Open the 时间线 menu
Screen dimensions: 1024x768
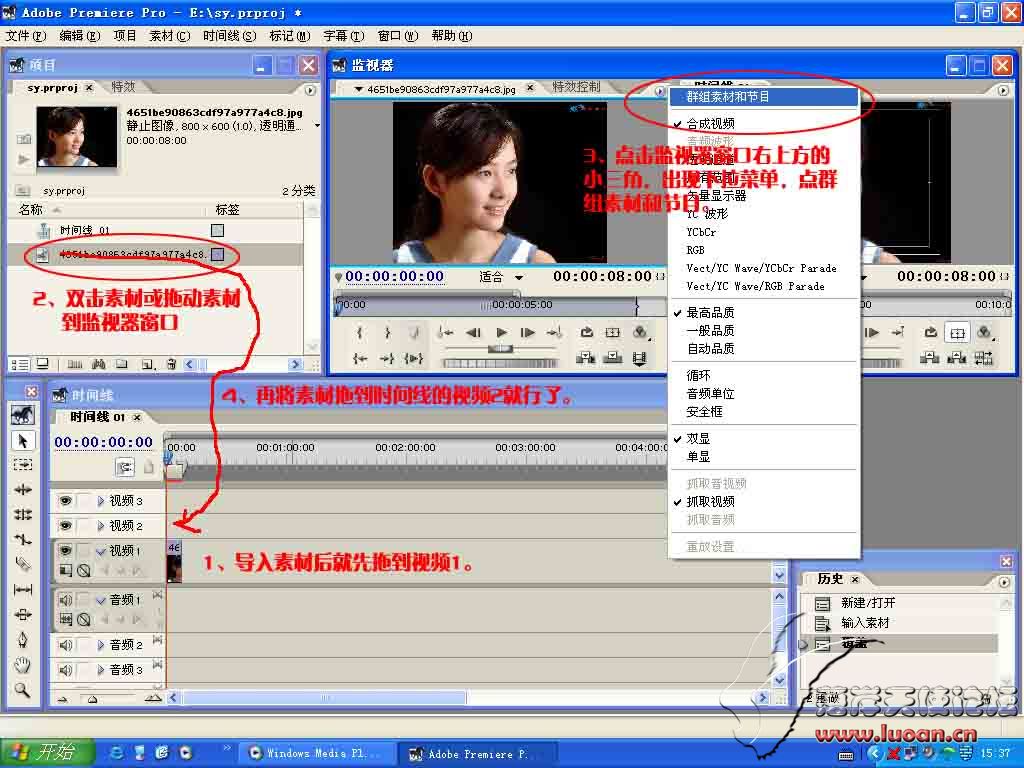pyautogui.click(x=229, y=36)
